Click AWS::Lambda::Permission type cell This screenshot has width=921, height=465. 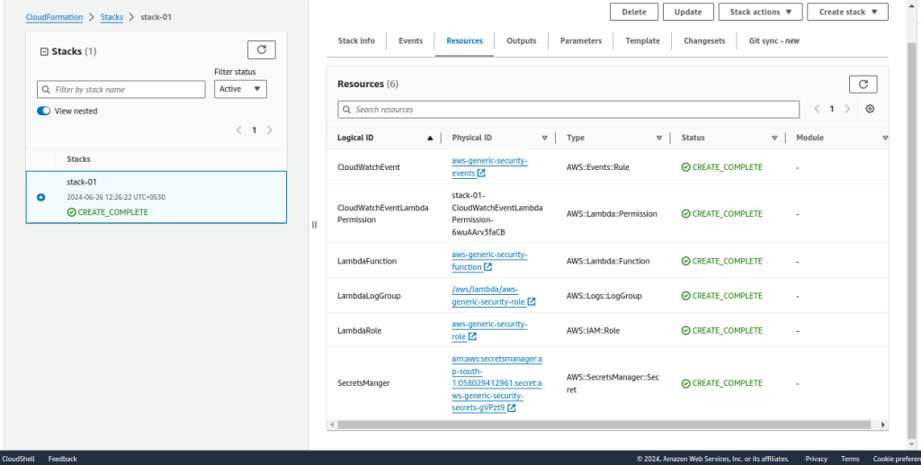coord(611,214)
